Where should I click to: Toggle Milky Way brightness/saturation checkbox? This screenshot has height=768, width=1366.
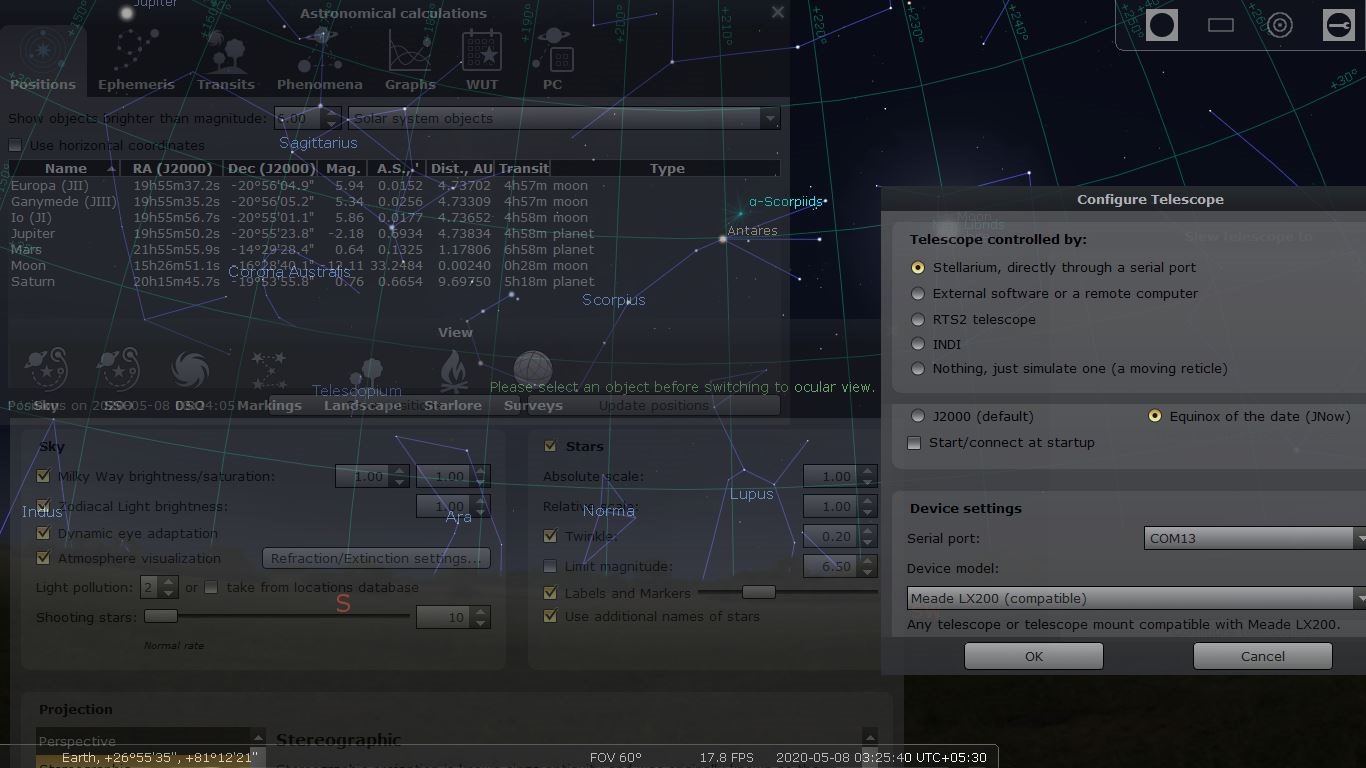point(43,476)
